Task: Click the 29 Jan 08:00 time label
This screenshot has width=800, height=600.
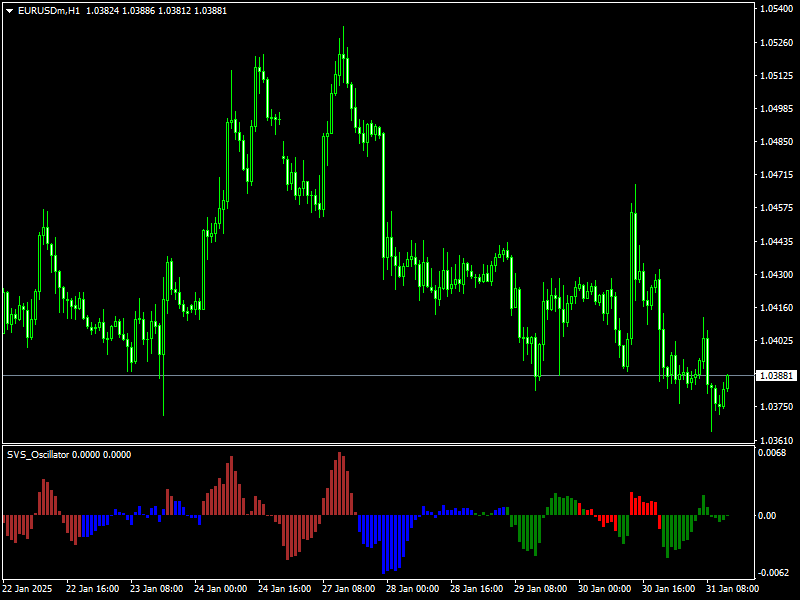Action: click(x=541, y=589)
